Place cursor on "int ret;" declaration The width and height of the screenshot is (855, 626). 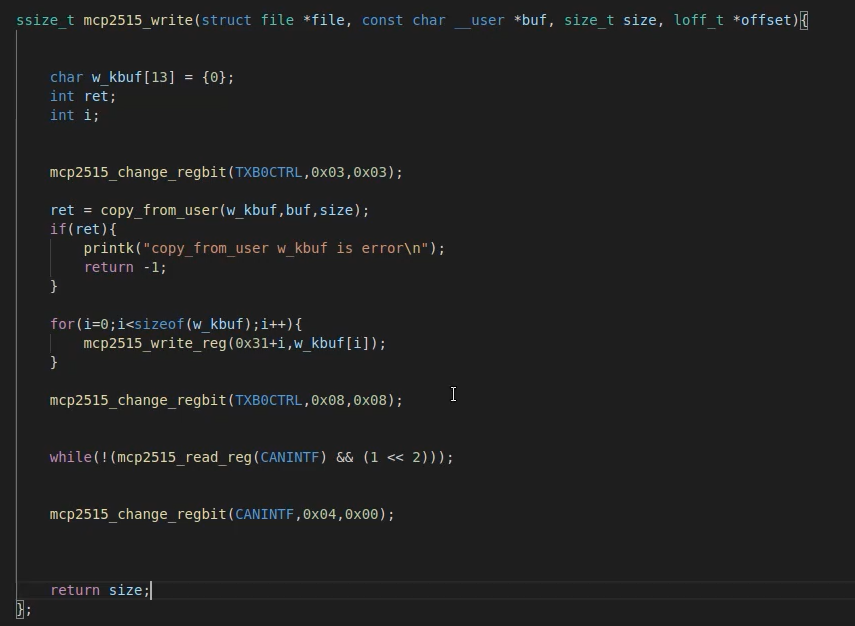[83, 97]
